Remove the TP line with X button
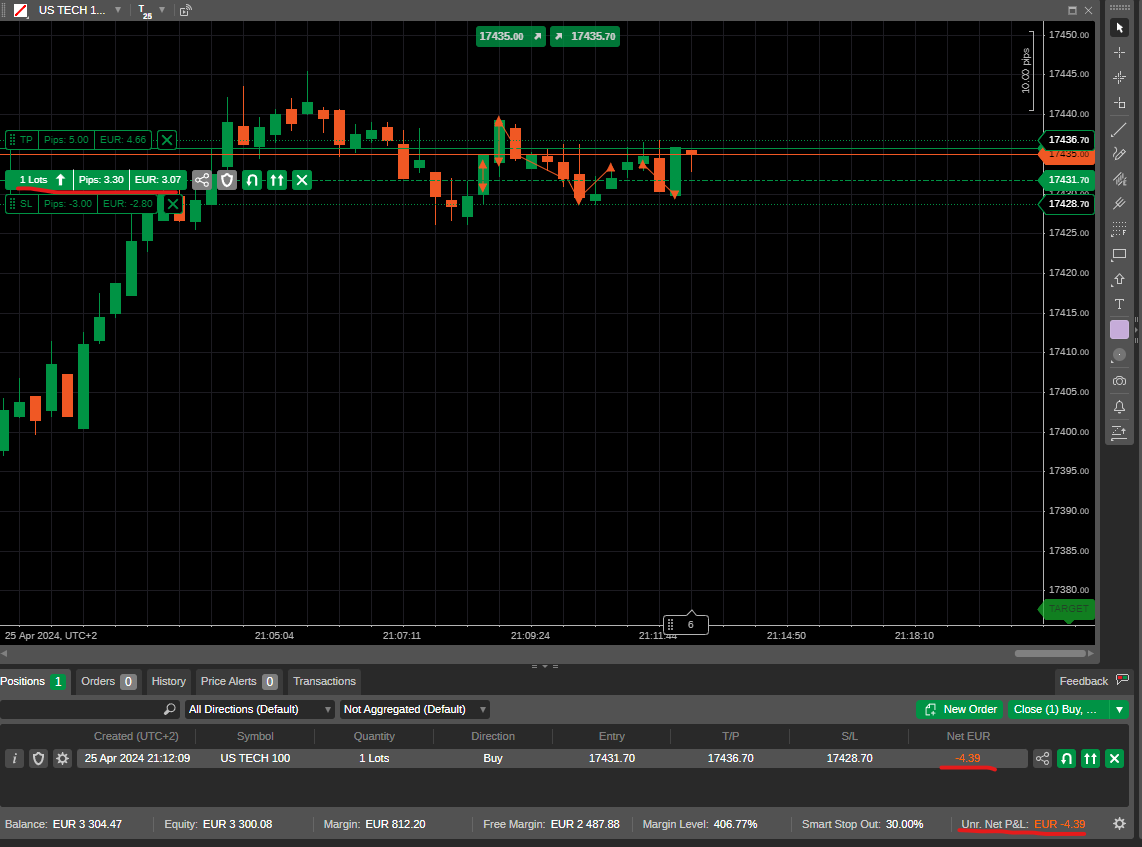Viewport: 1142px width, 847px height. point(167,140)
